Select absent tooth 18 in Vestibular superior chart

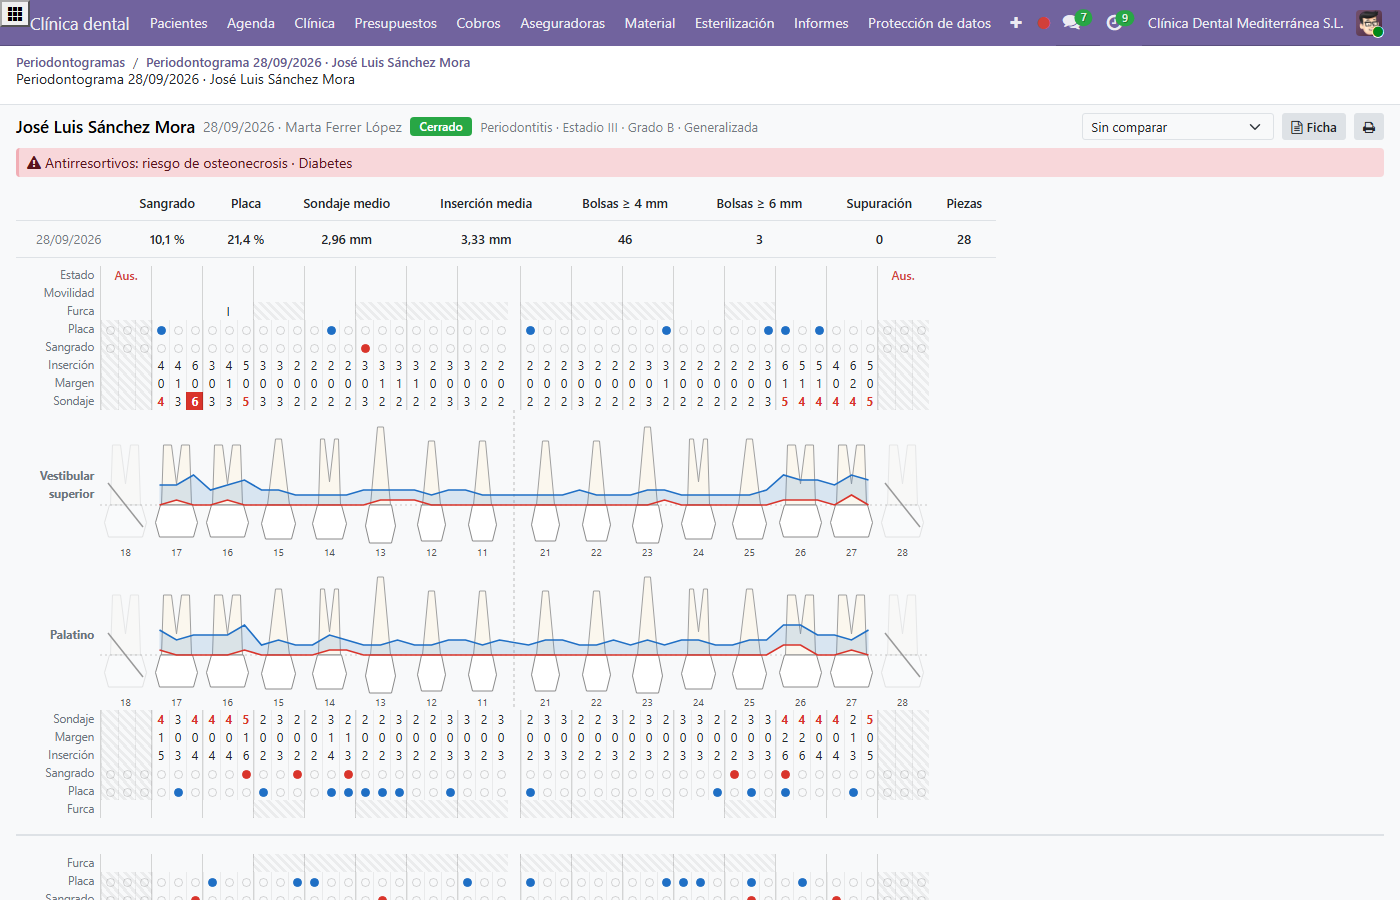(126, 490)
